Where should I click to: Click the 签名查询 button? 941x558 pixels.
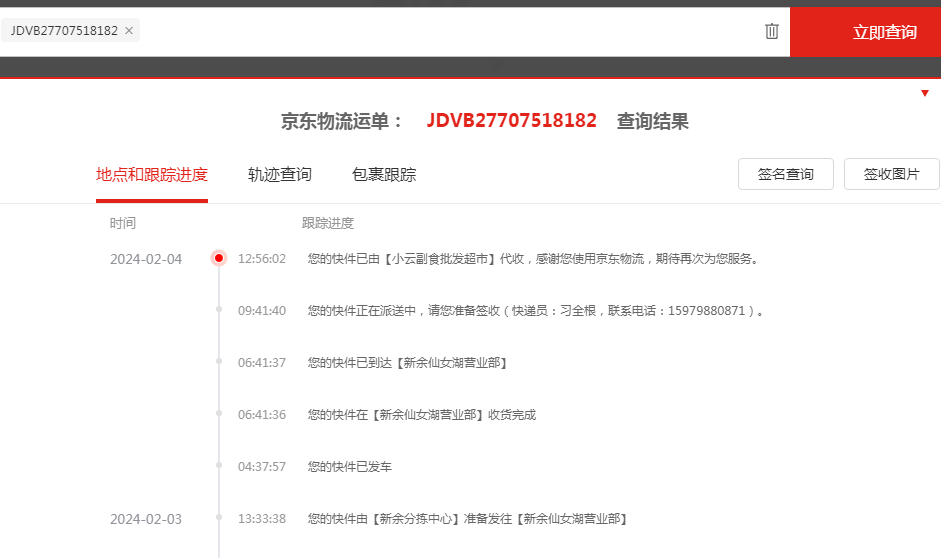pos(786,174)
